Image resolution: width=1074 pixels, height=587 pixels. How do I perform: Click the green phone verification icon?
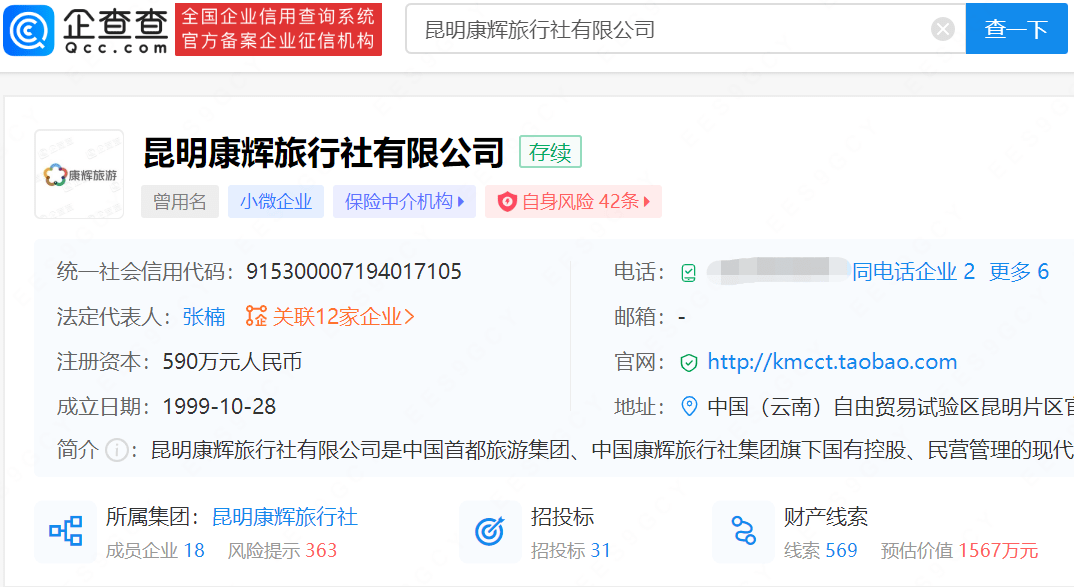688,273
